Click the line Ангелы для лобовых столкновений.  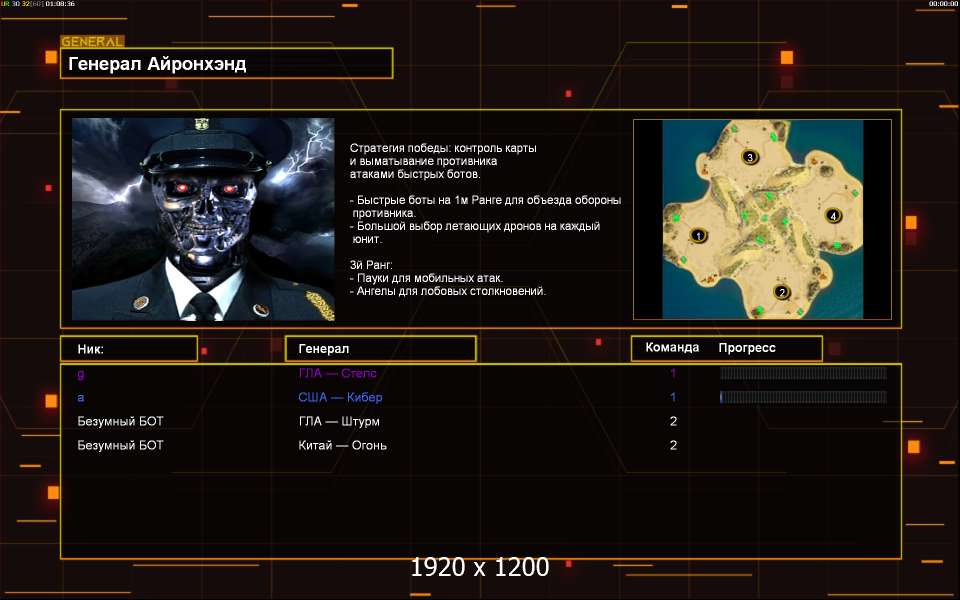click(448, 291)
